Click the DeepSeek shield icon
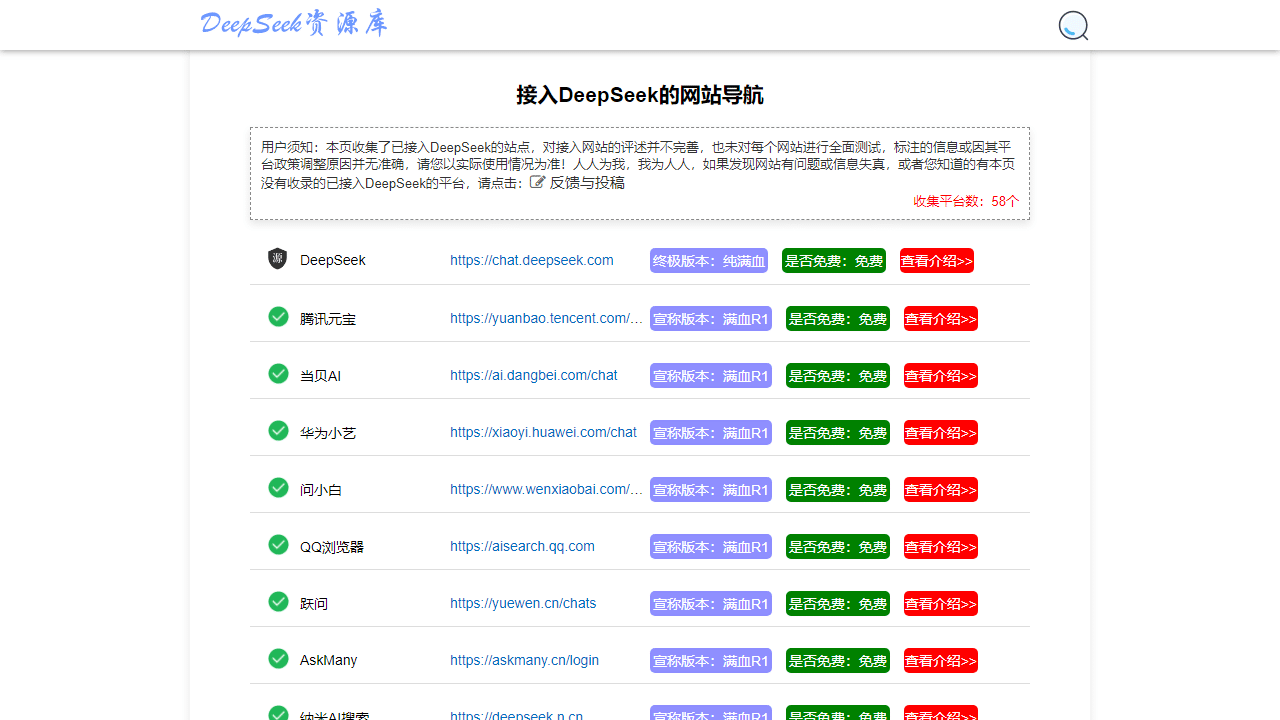The width and height of the screenshot is (1280, 720). coord(278,259)
